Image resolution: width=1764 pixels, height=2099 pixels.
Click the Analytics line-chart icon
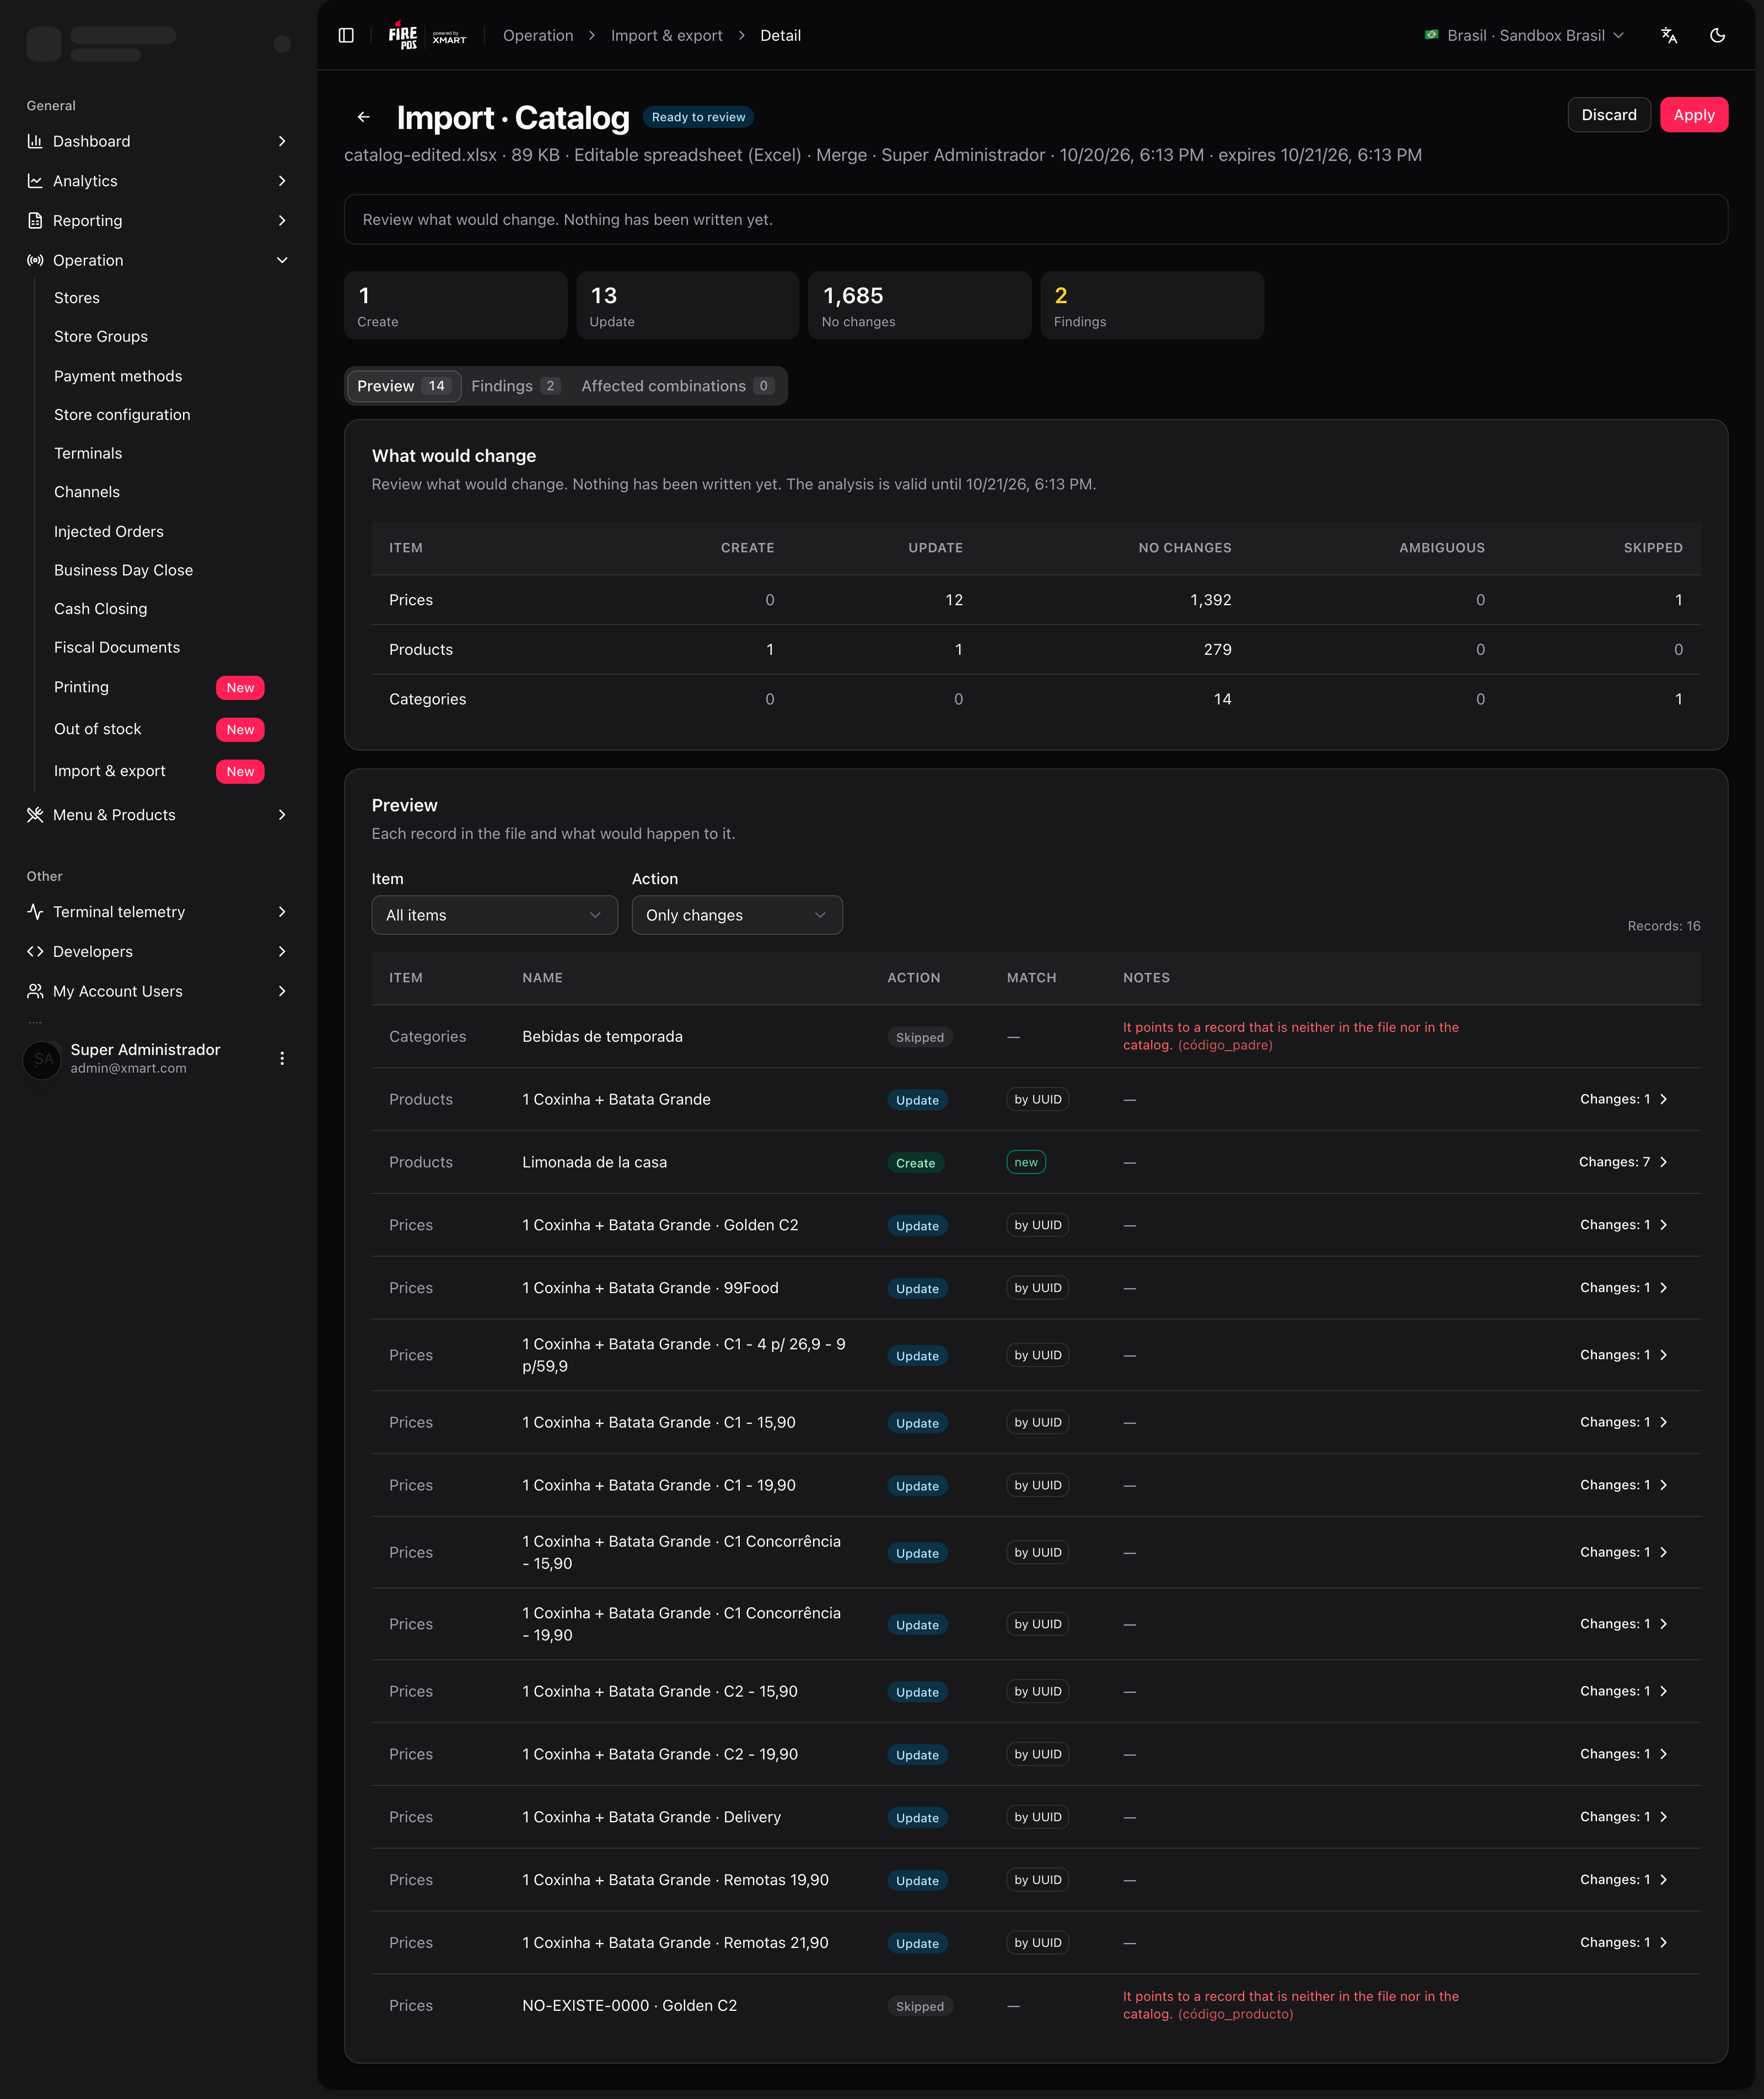click(x=35, y=181)
